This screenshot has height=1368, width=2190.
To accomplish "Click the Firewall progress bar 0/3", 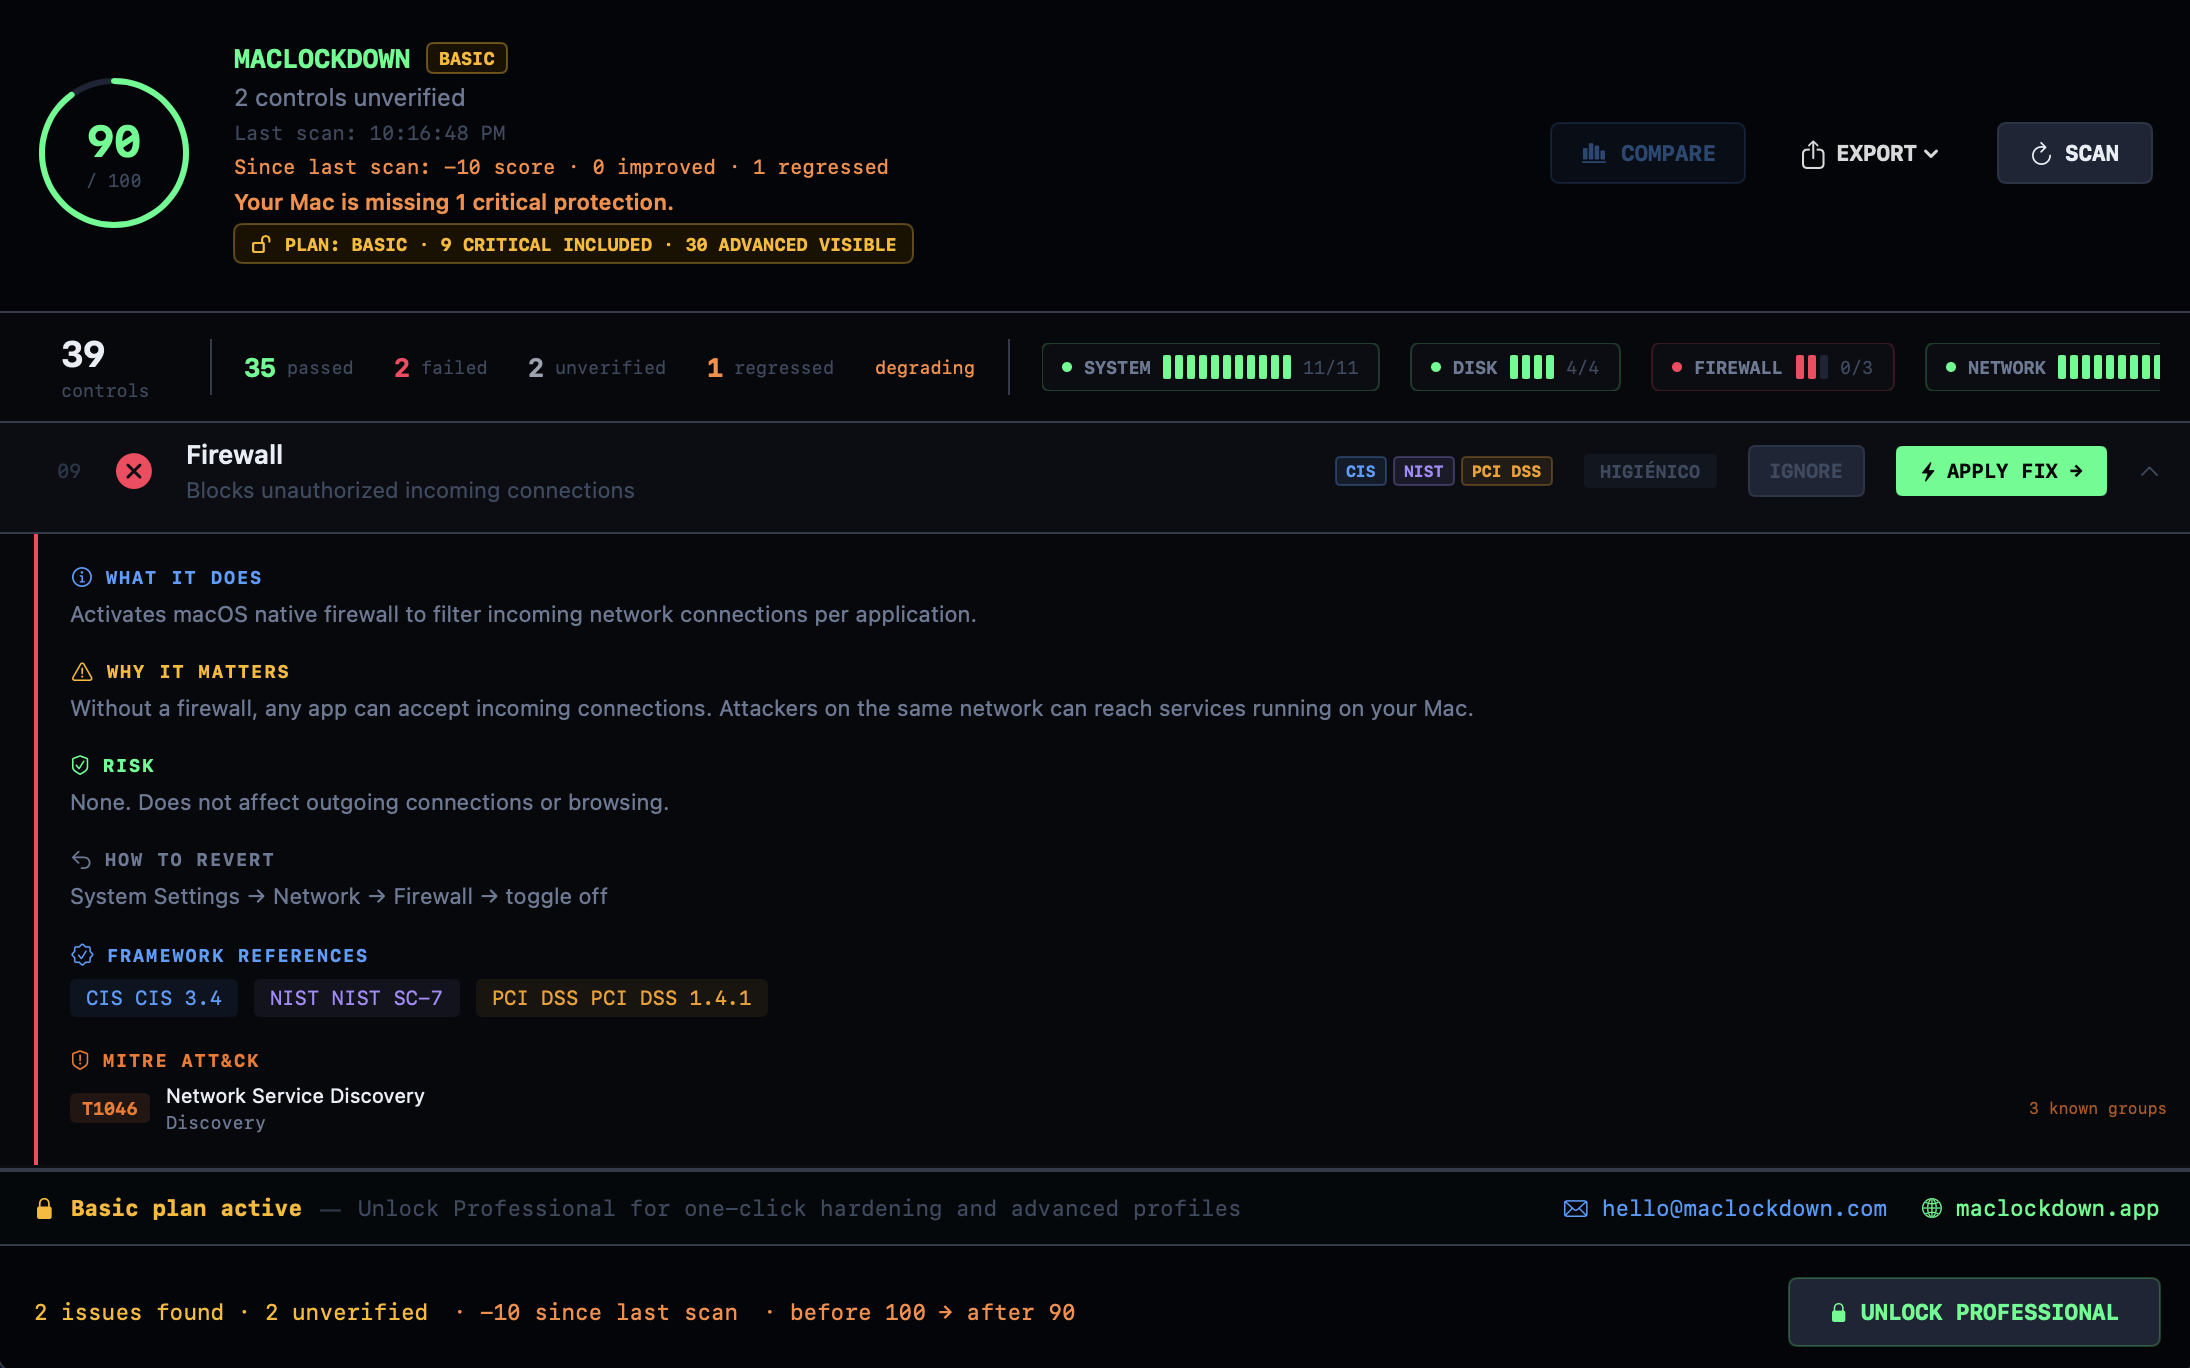I will (1811, 367).
